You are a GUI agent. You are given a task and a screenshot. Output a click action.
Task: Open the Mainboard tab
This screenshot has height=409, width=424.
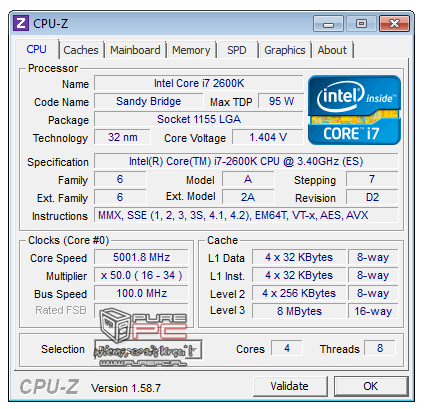[x=135, y=50]
